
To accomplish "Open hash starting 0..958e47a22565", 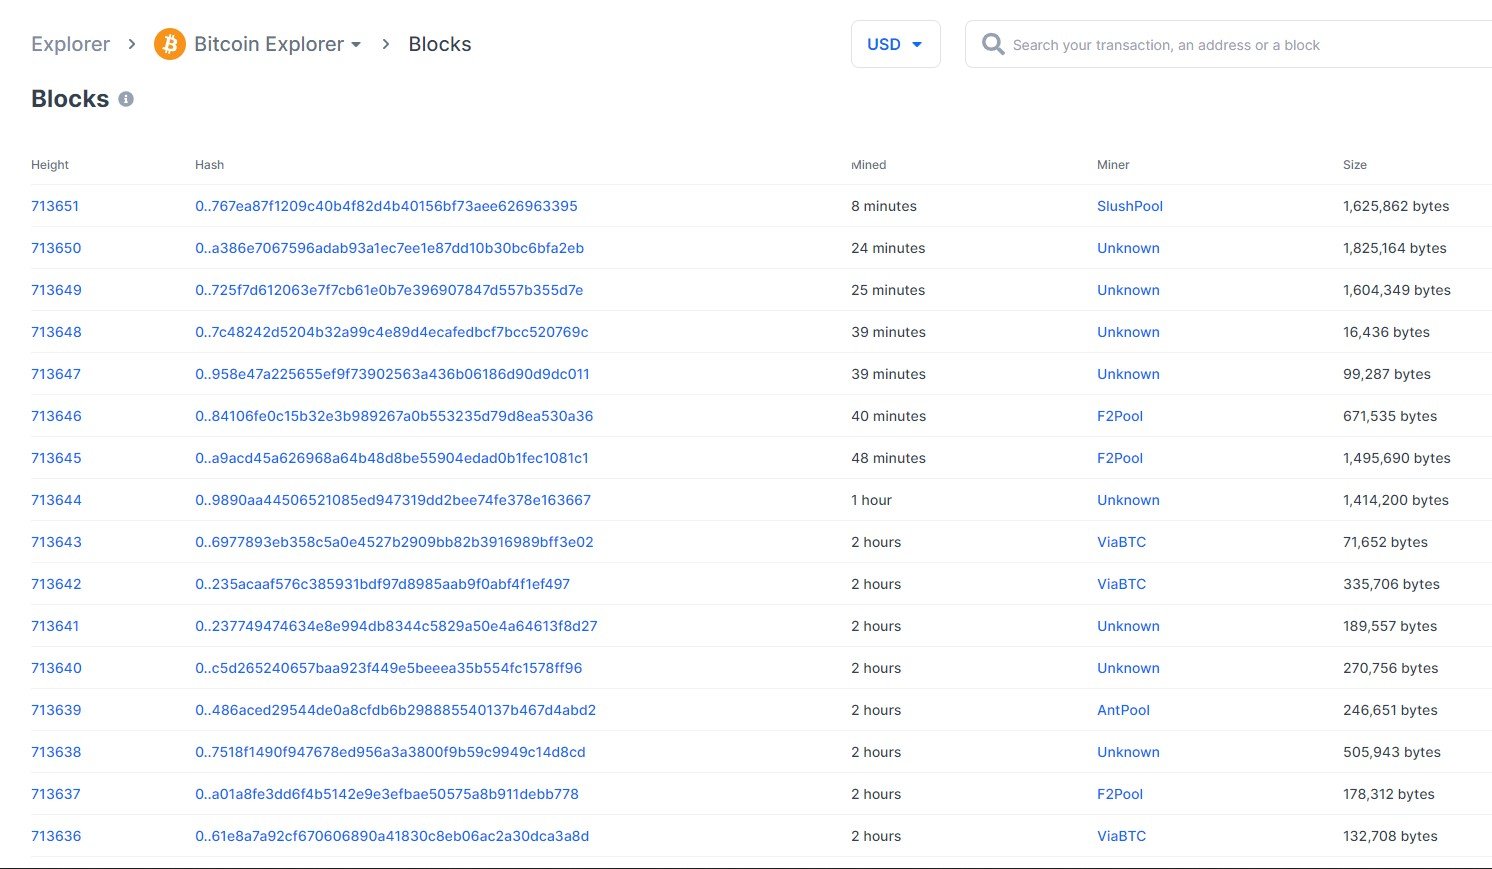I will [x=392, y=374].
